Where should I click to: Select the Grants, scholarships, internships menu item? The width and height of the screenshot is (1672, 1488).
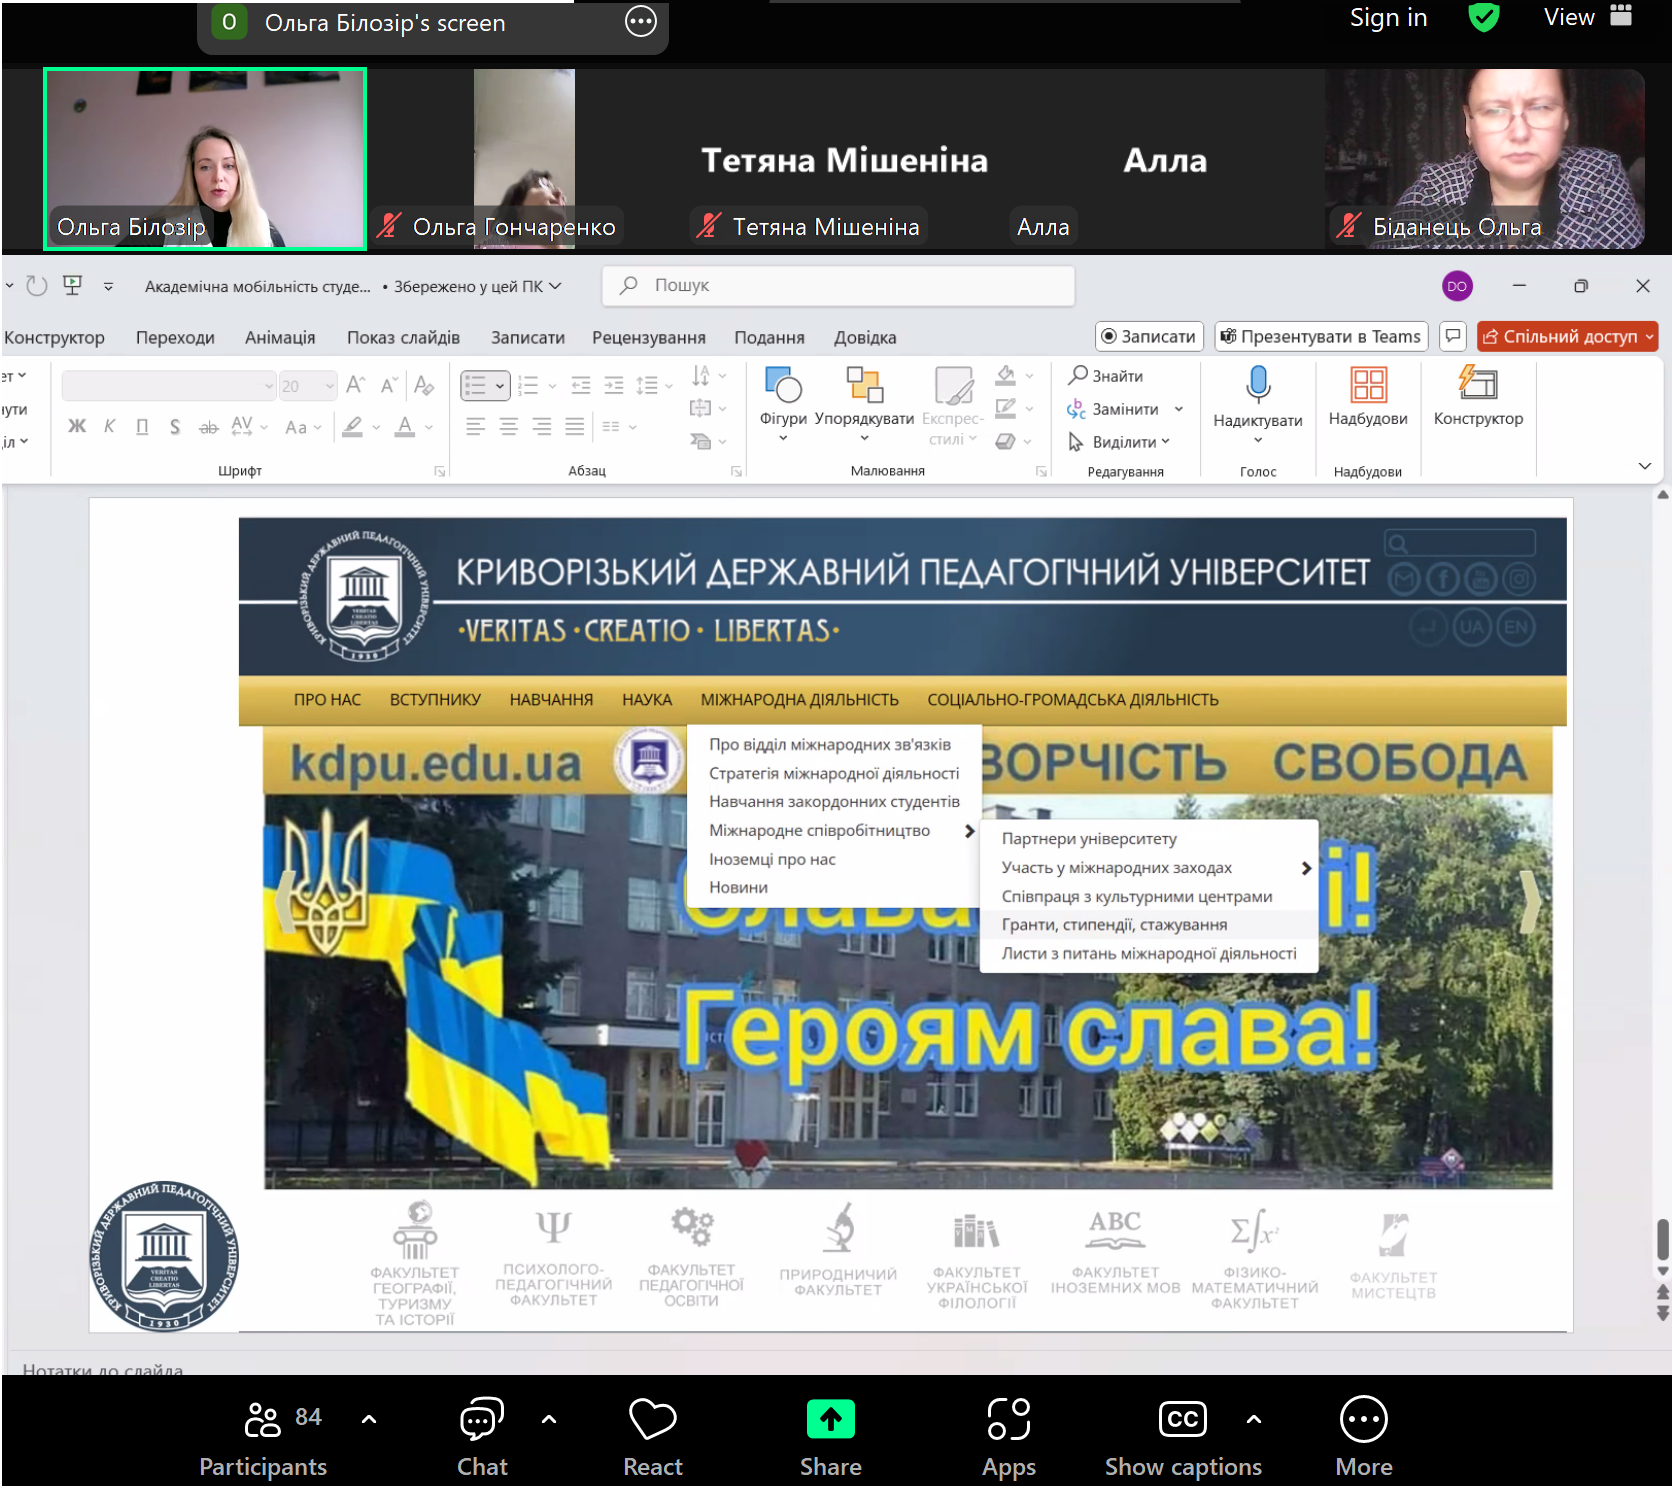1114,925
